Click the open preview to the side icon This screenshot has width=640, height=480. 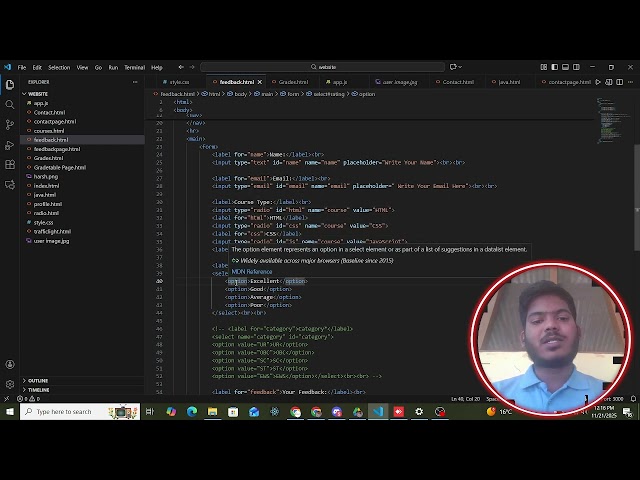point(609,82)
